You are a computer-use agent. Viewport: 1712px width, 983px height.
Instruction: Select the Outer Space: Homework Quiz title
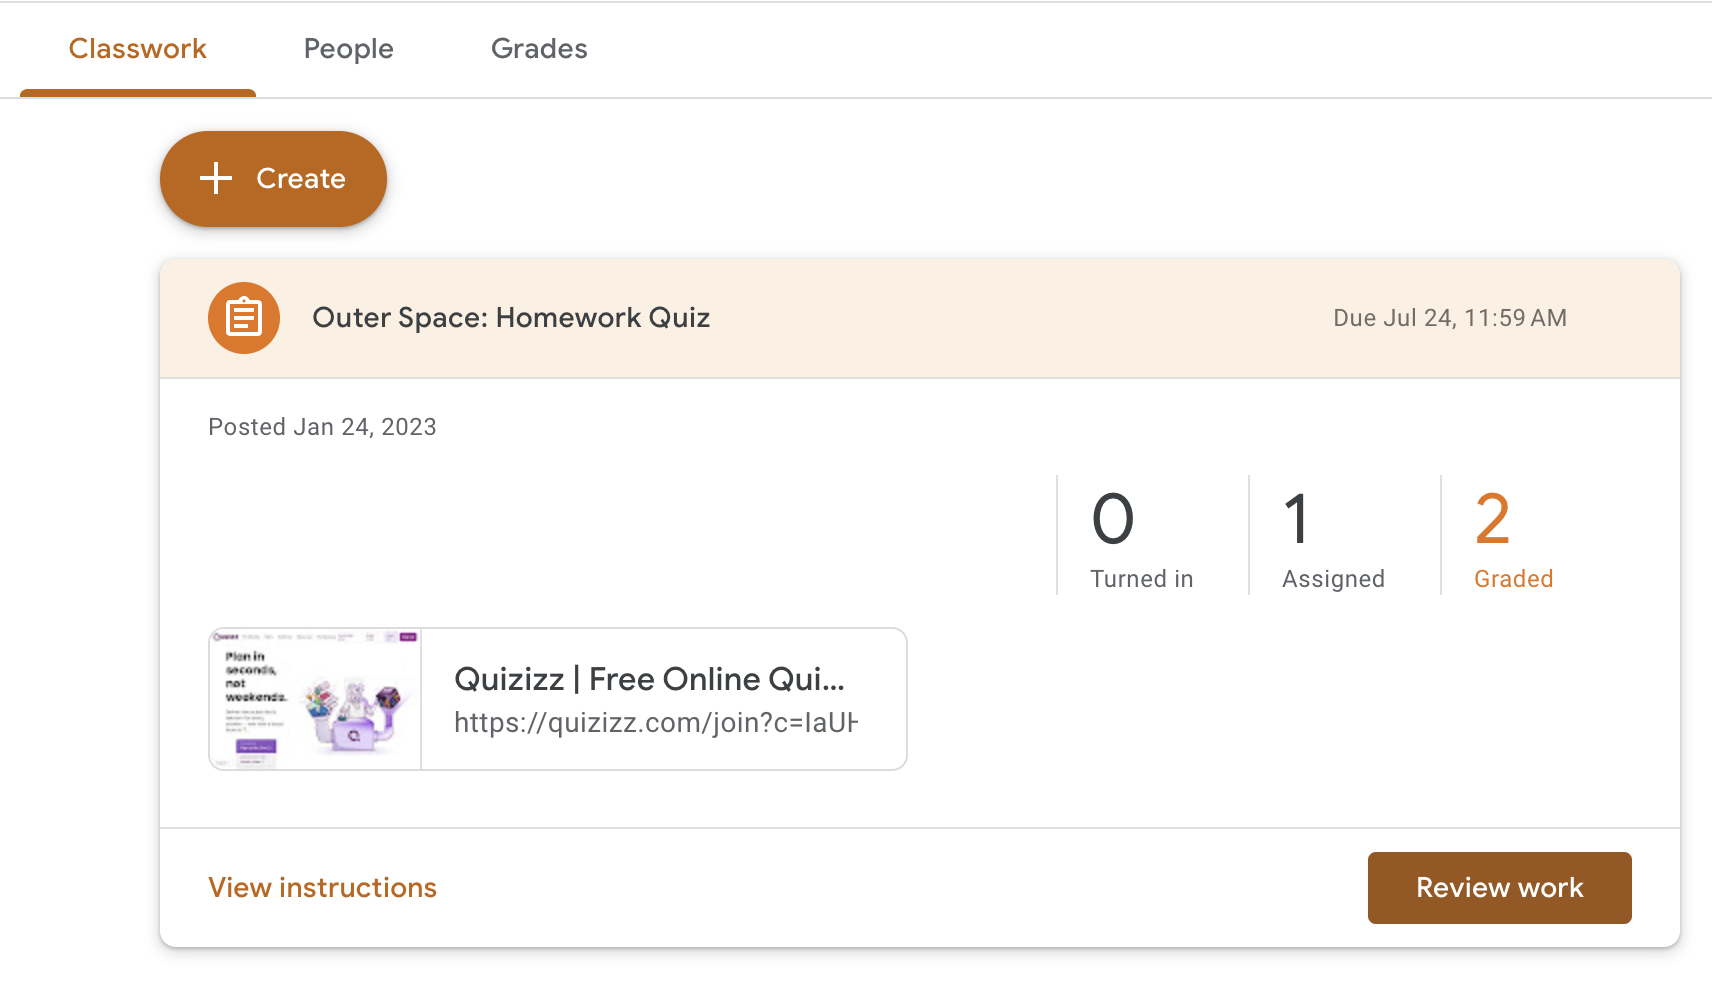tap(511, 318)
